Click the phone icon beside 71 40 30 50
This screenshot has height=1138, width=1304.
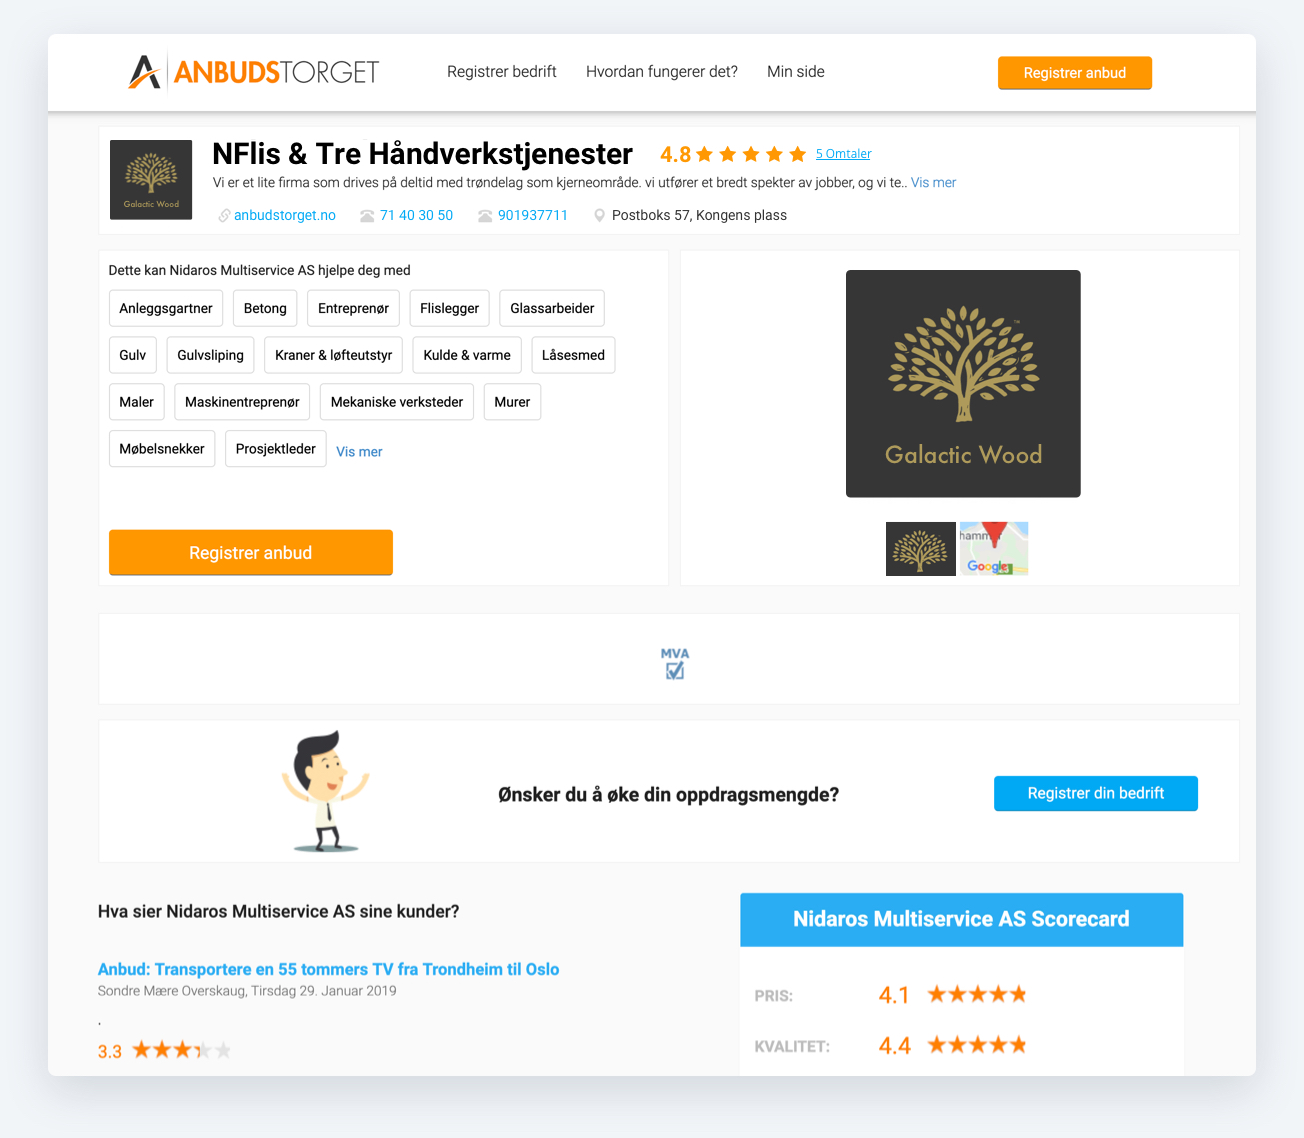(x=367, y=216)
